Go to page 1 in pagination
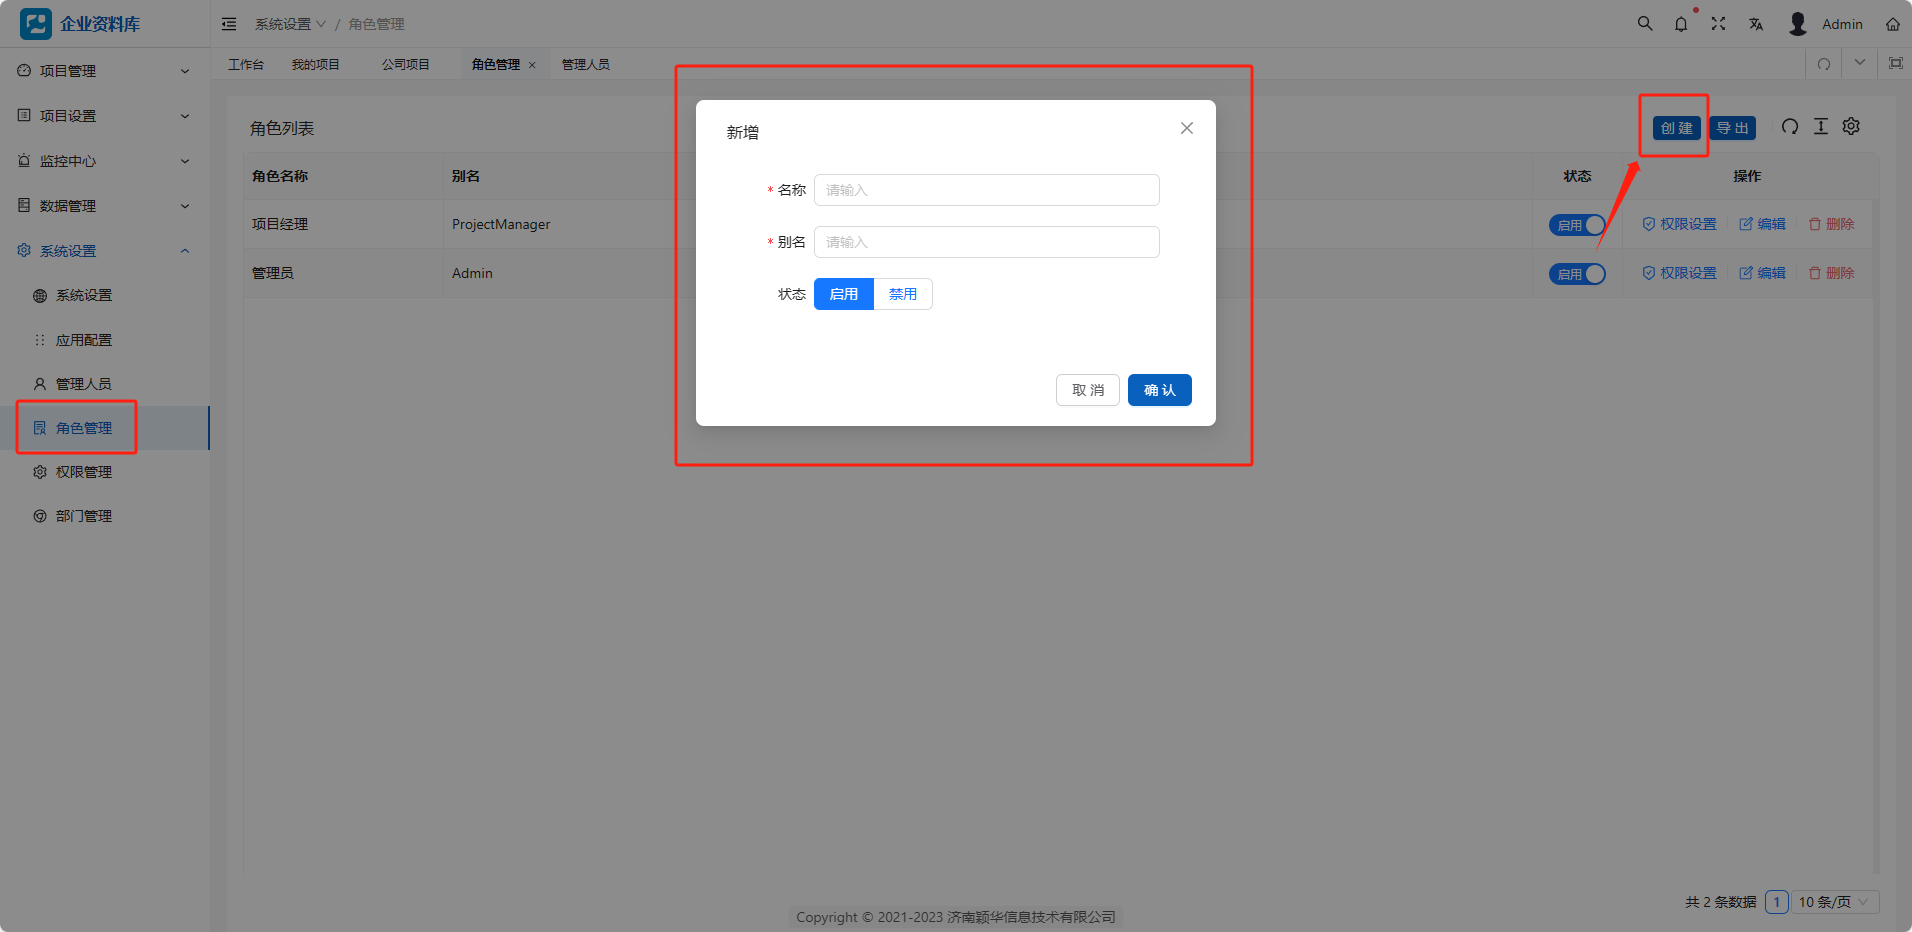This screenshot has height=932, width=1912. tap(1777, 902)
